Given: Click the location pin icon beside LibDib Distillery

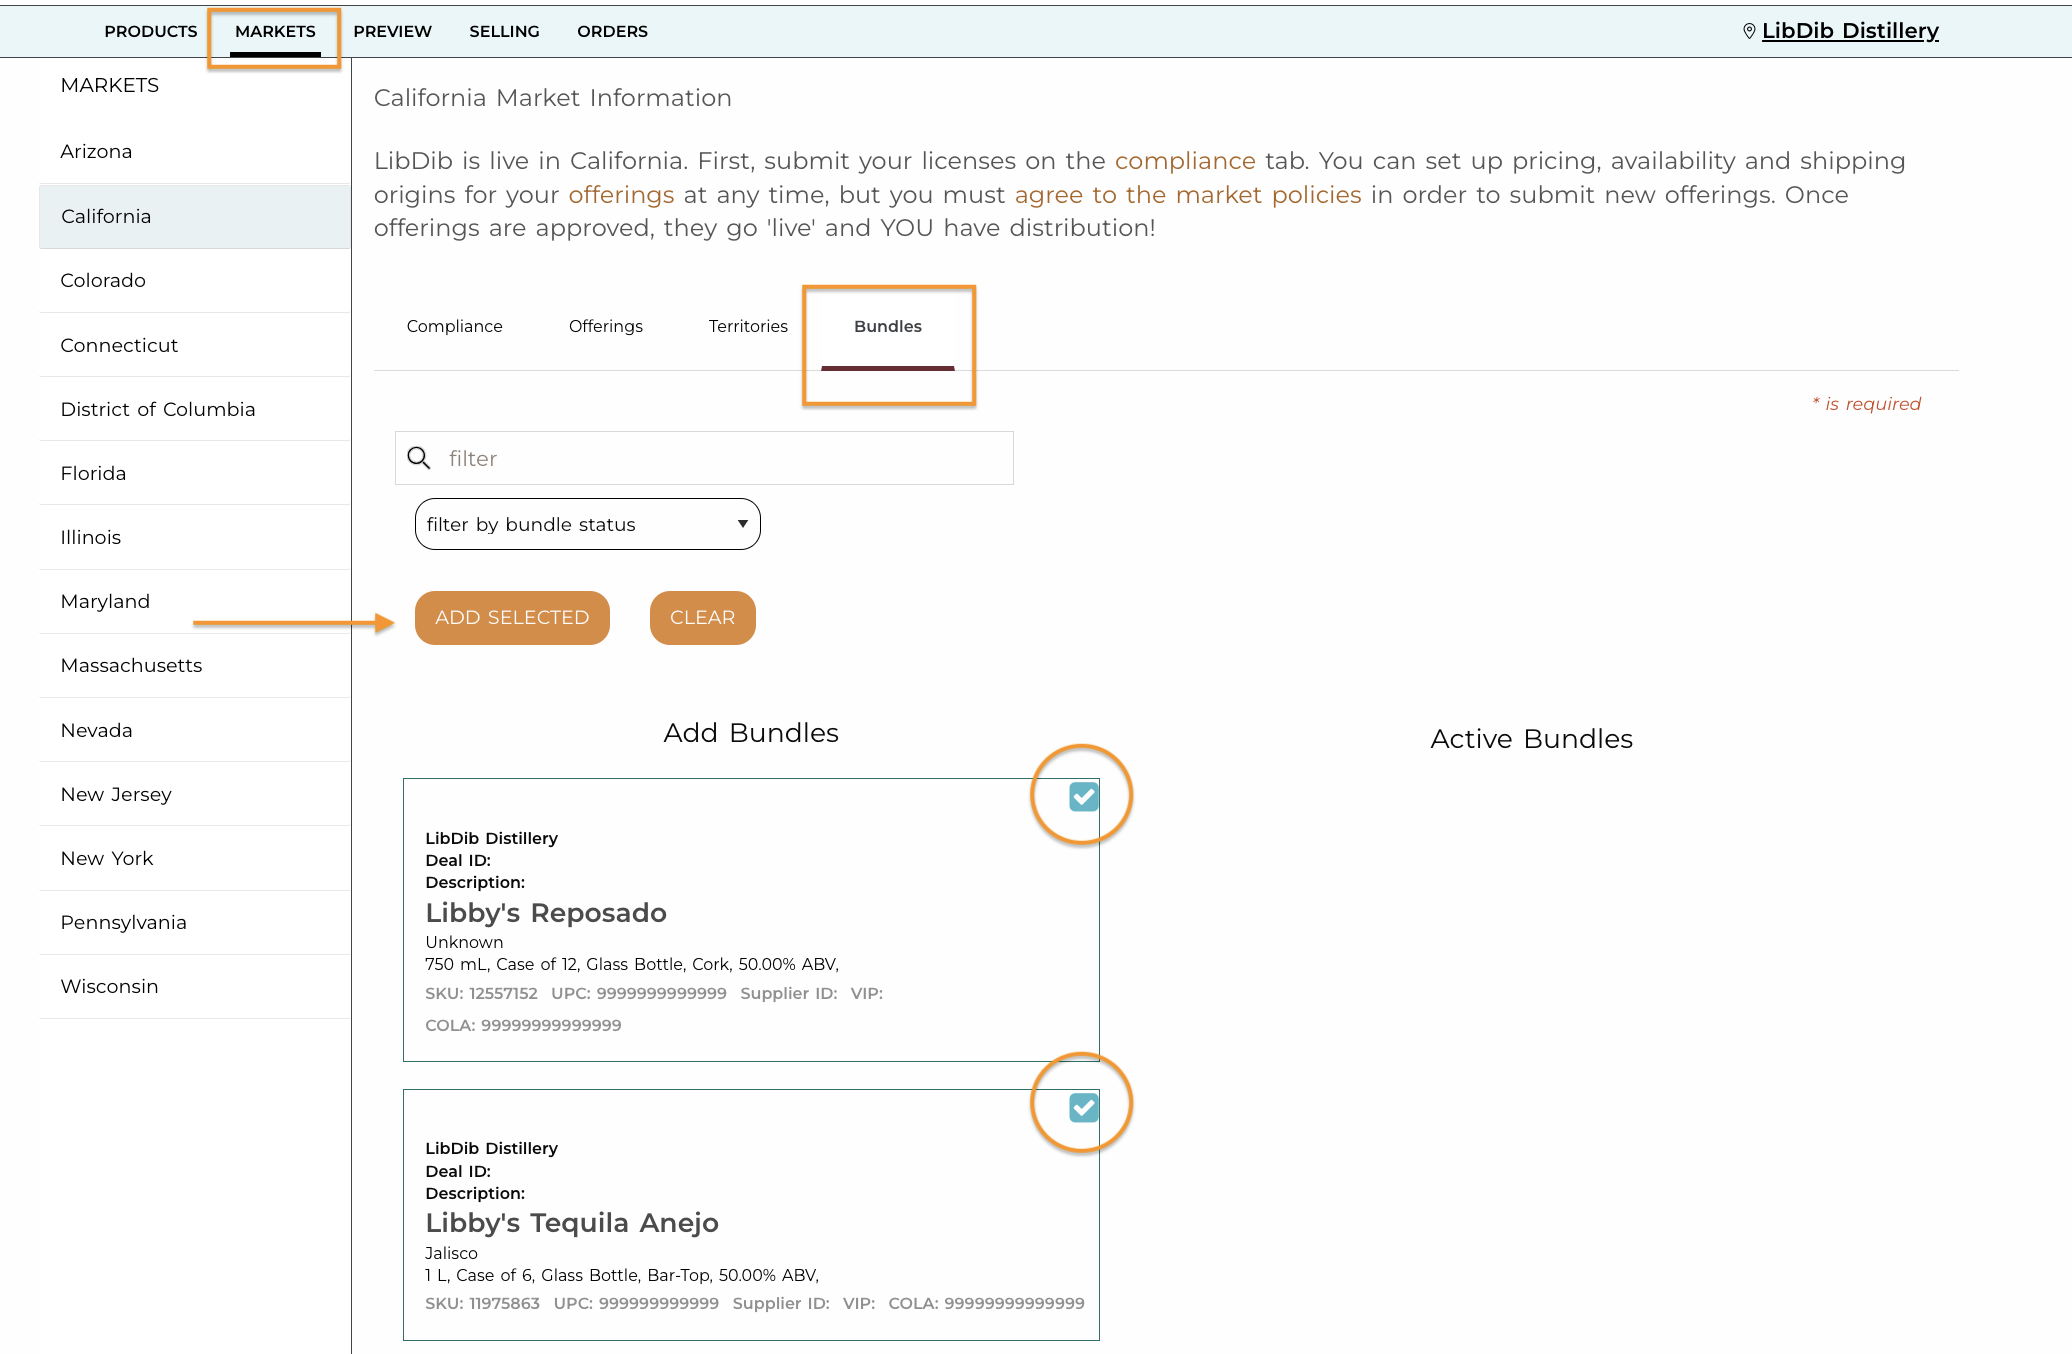Looking at the screenshot, I should pos(1749,31).
